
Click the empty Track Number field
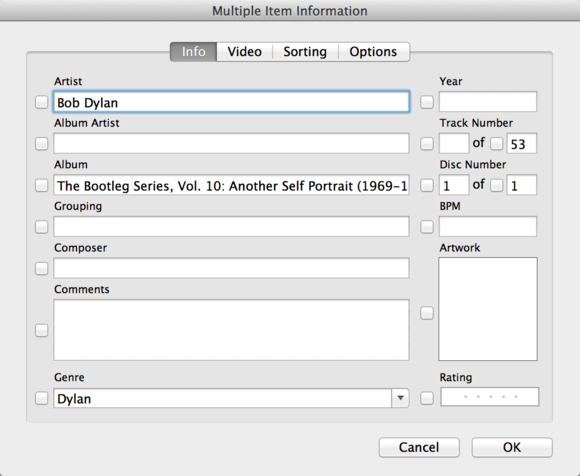pos(454,143)
